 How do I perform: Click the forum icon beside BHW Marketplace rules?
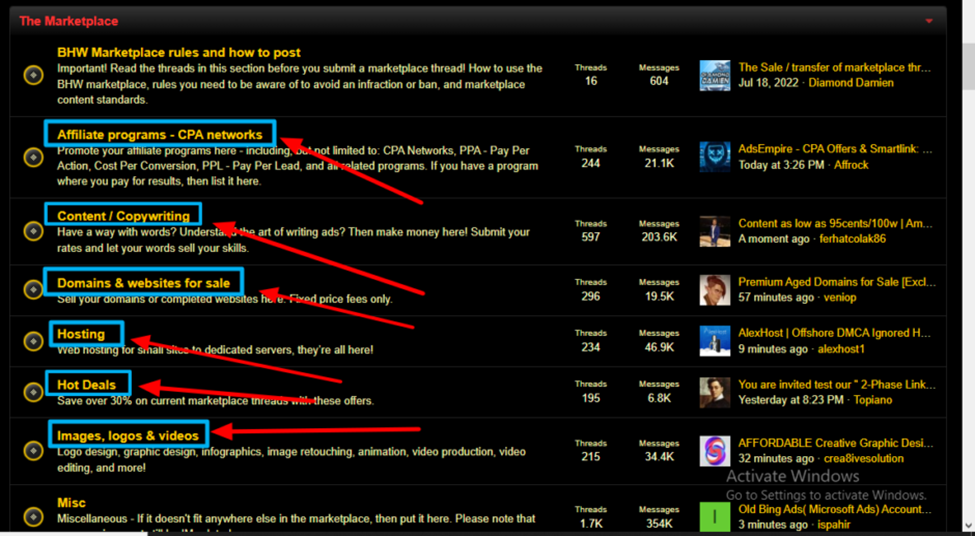tap(33, 76)
